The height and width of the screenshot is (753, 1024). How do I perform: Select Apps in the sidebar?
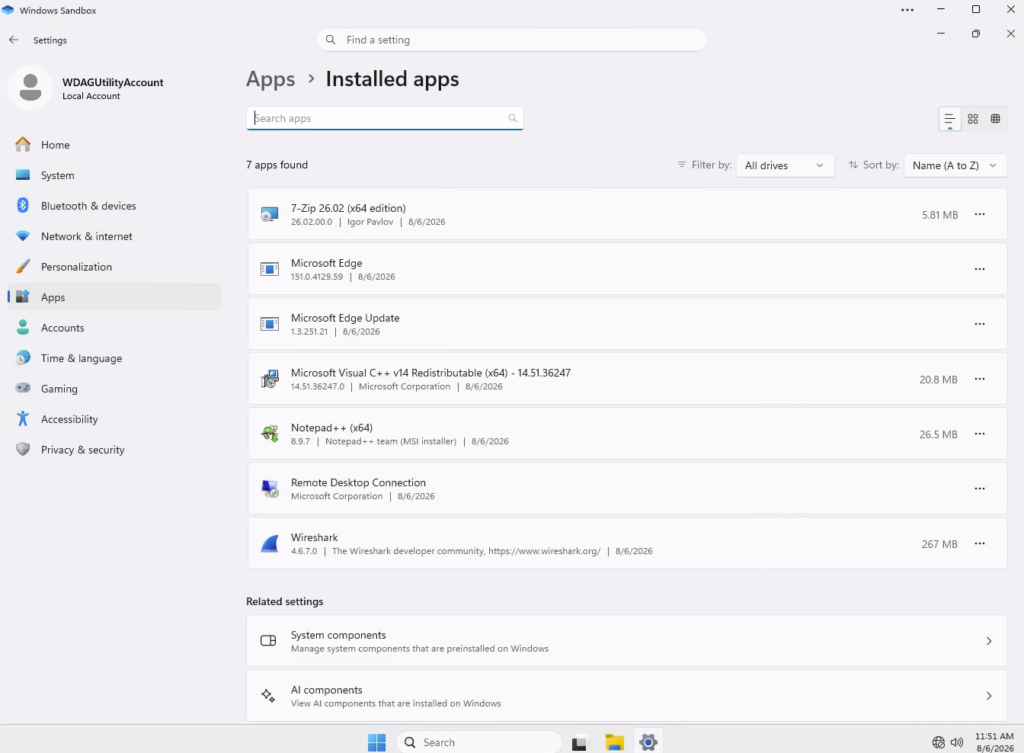pos(114,297)
